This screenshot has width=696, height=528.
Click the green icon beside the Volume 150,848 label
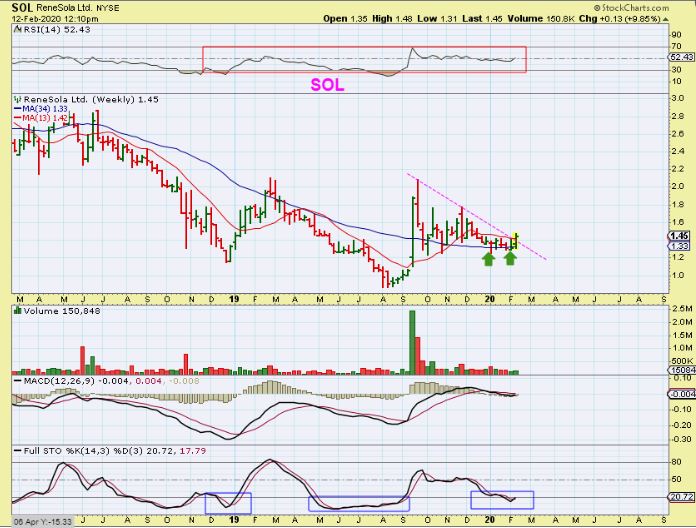click(18, 311)
